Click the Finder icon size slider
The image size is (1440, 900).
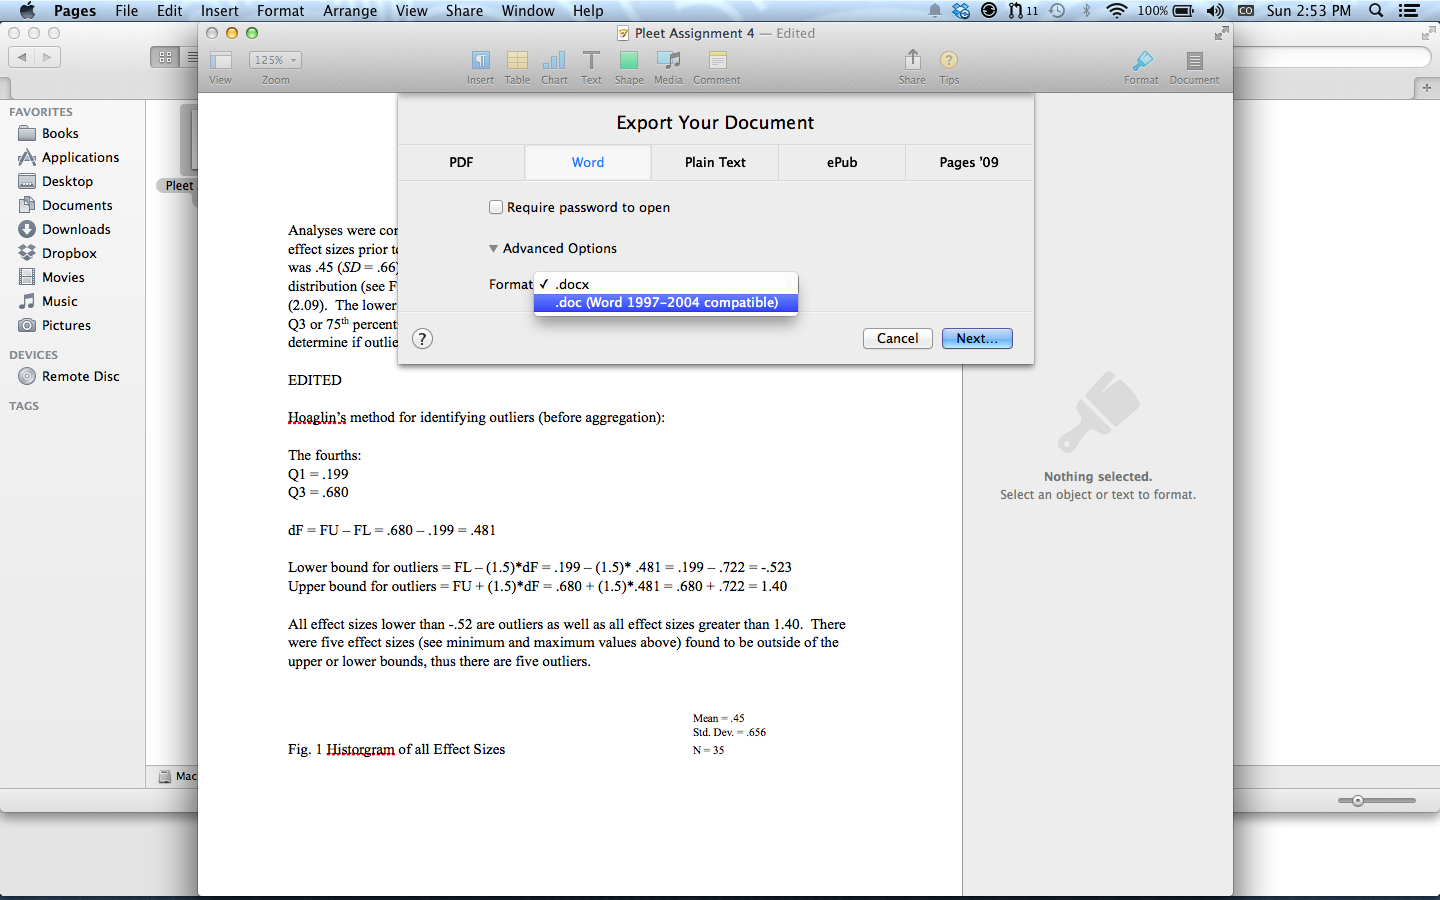[1358, 800]
